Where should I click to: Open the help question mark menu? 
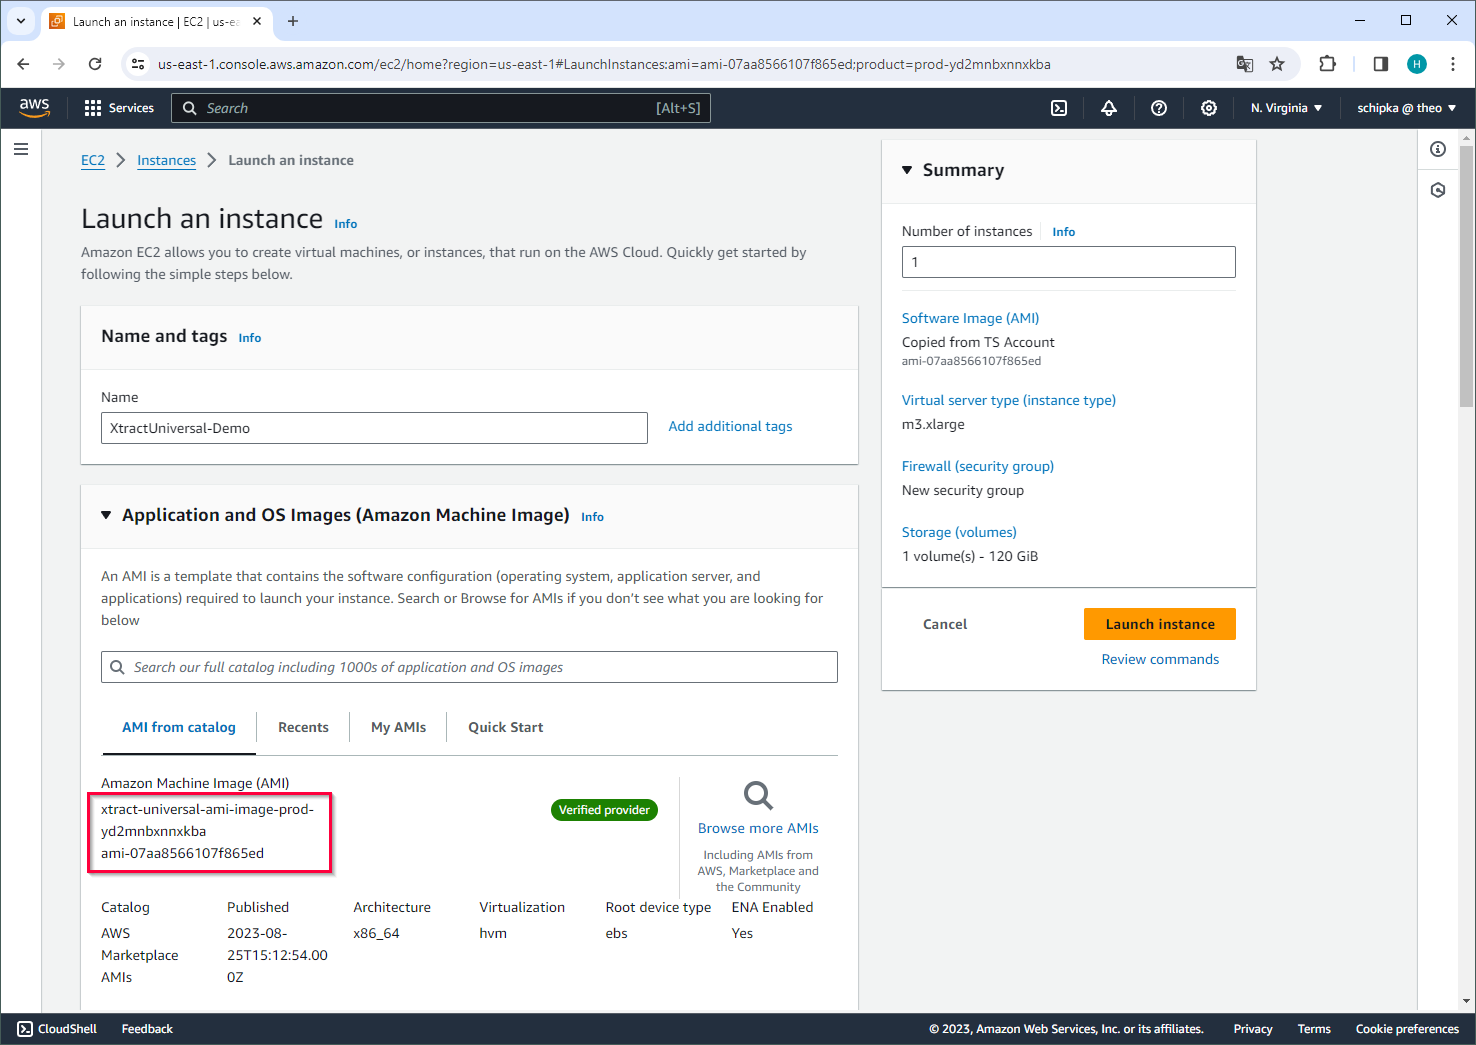1159,108
